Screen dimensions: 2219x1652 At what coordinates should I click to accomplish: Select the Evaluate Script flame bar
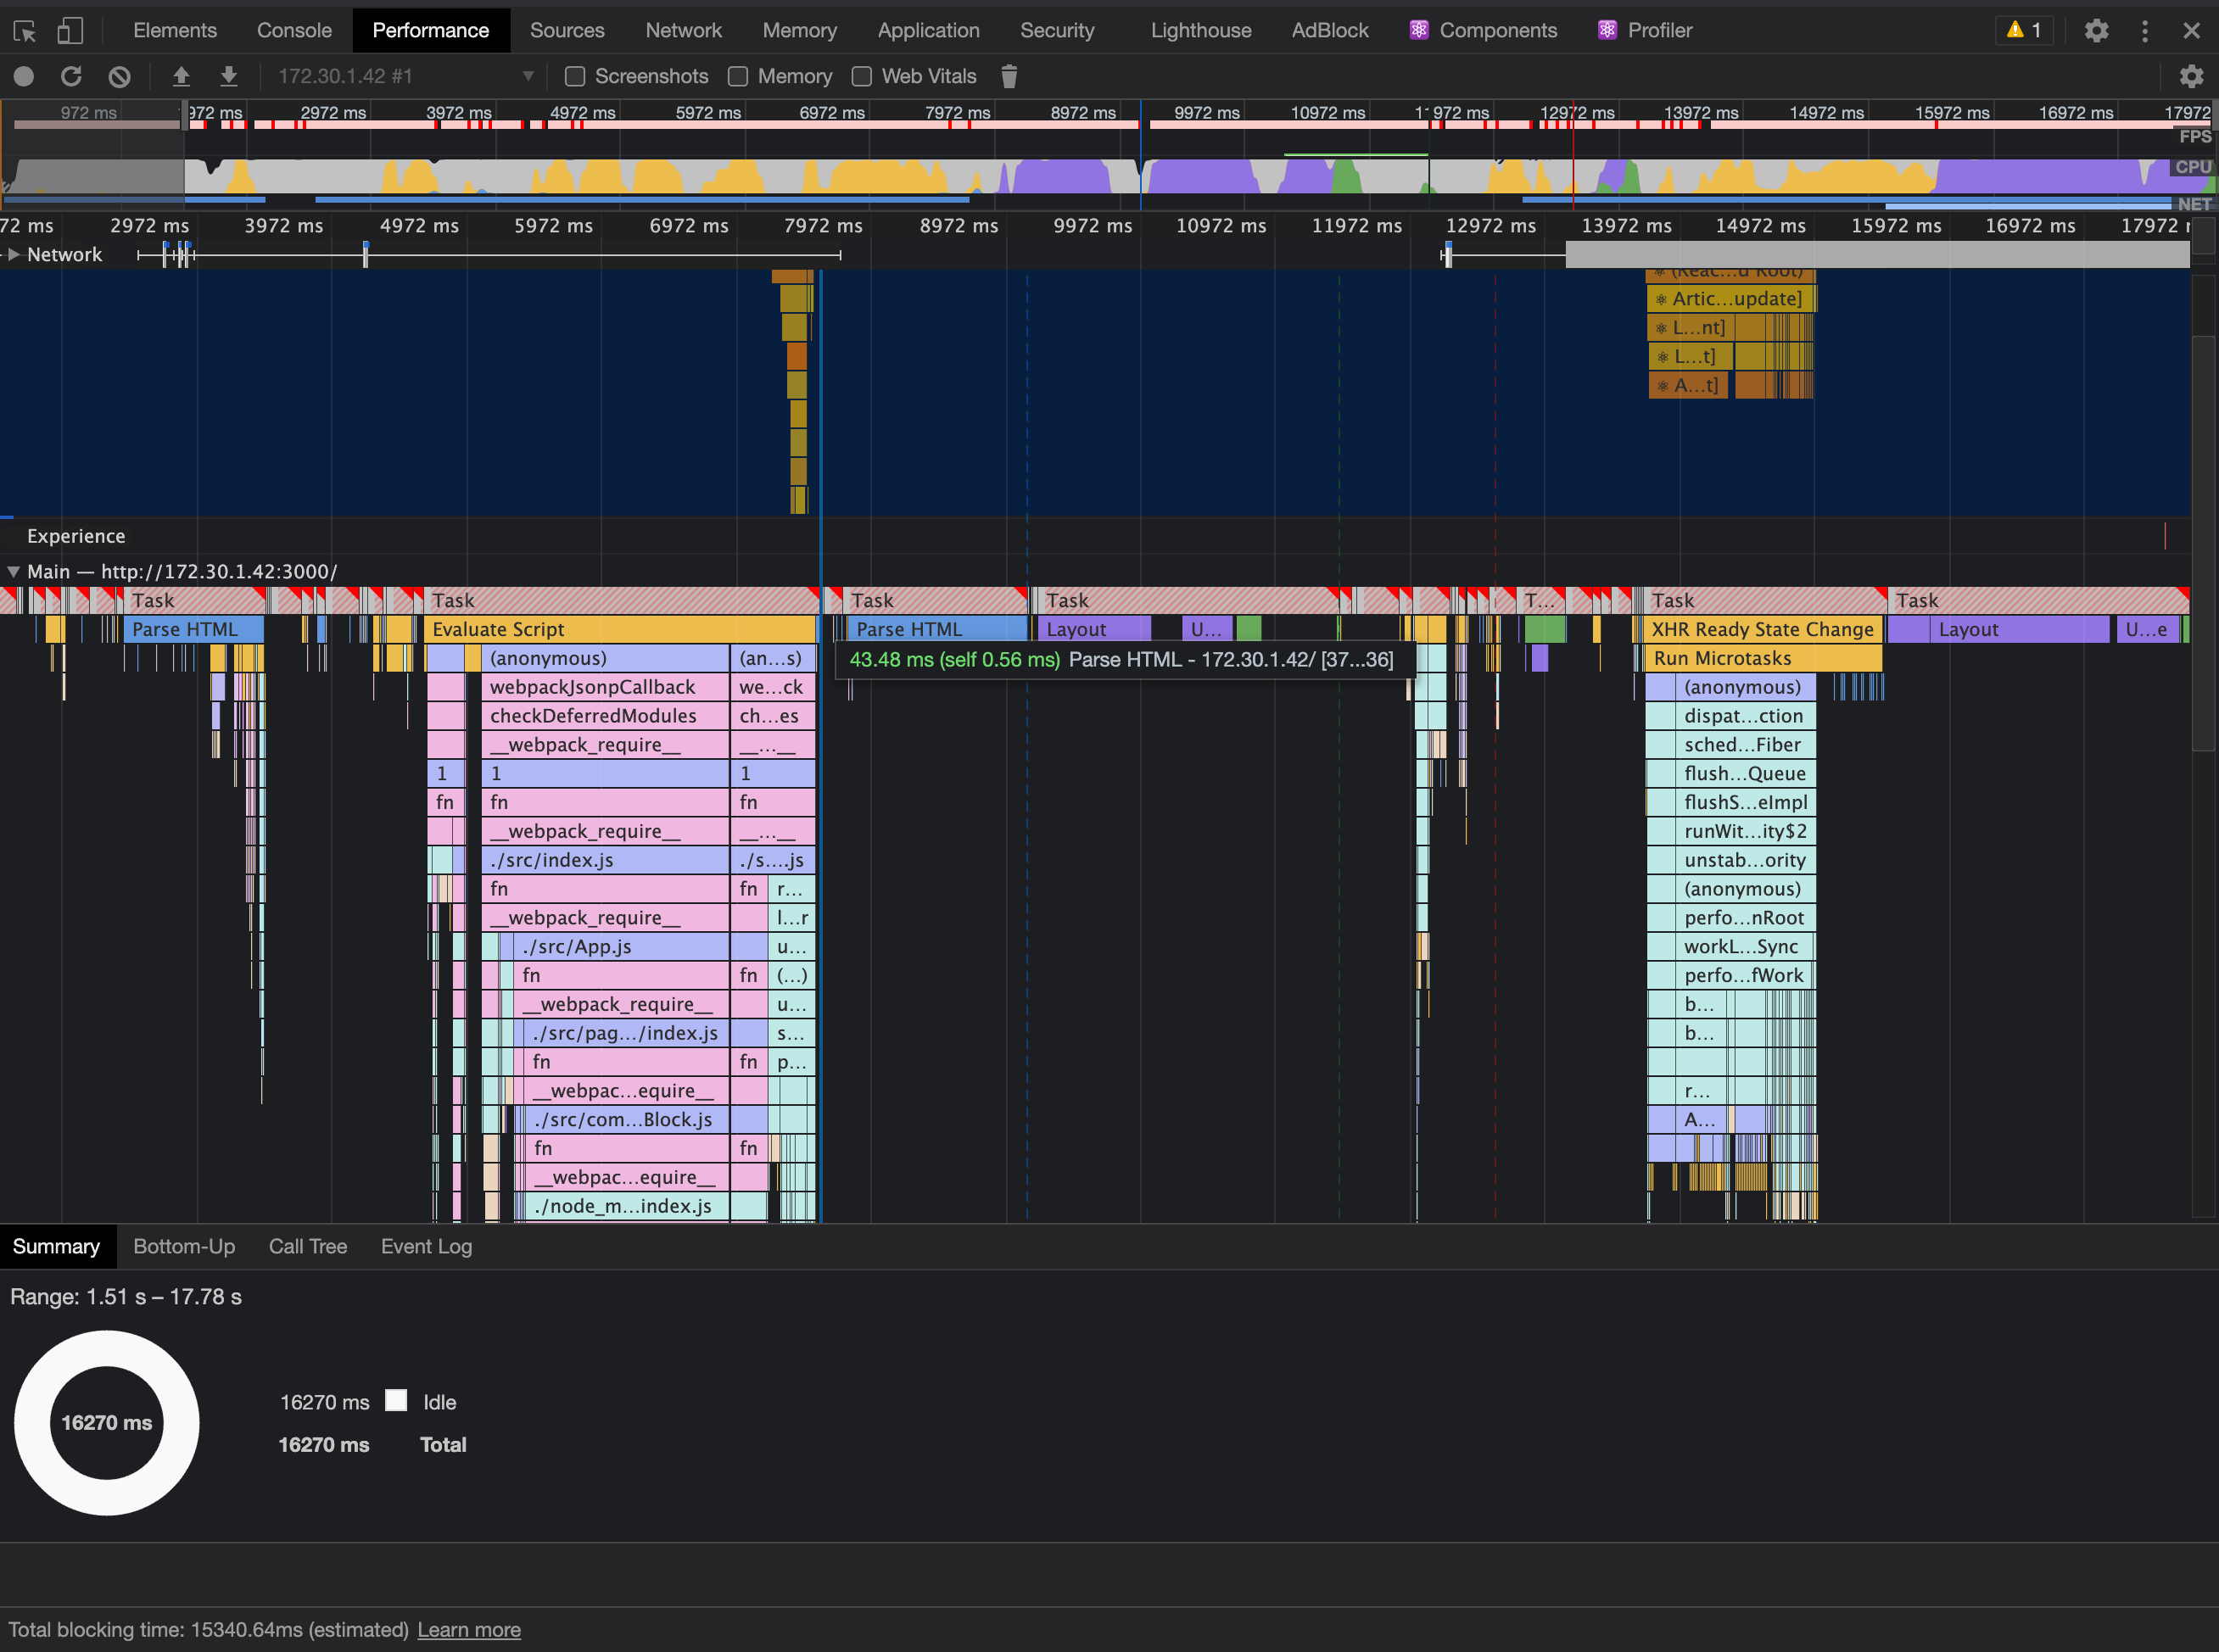point(620,629)
